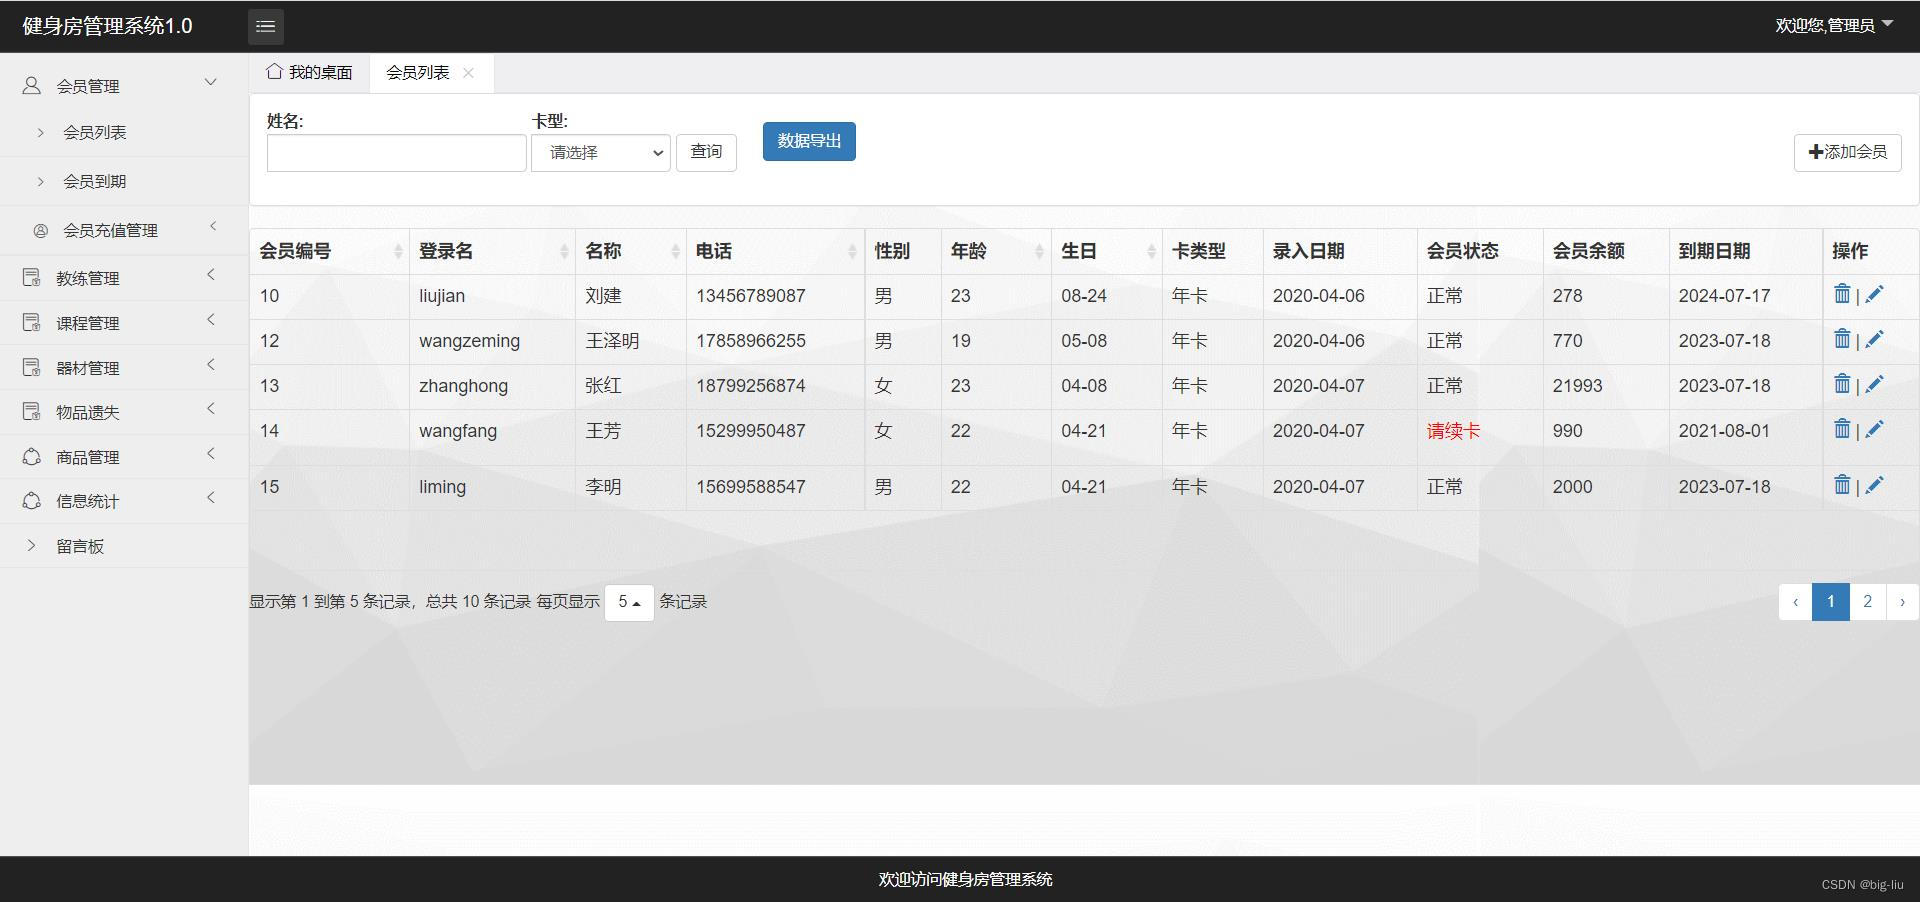The image size is (1920, 902).
Task: Sort by 会员编号 column sort arrows
Action: [x=398, y=252]
